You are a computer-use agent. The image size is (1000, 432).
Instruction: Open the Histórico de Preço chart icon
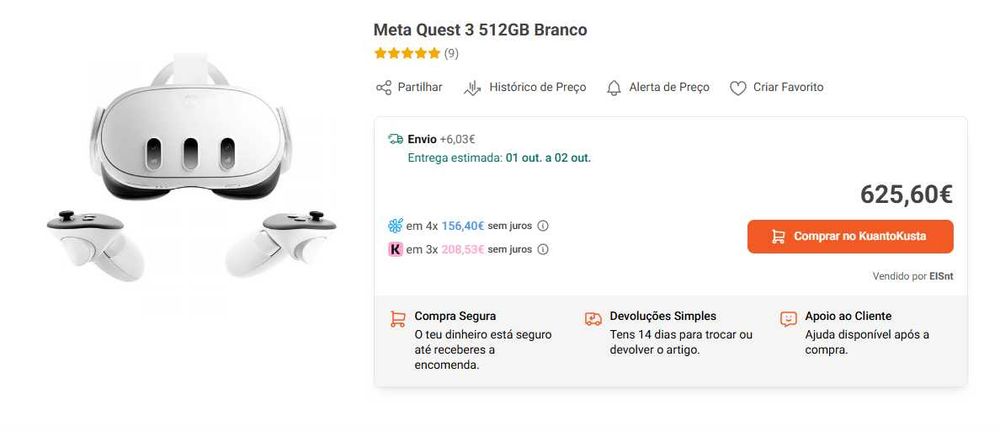click(473, 88)
